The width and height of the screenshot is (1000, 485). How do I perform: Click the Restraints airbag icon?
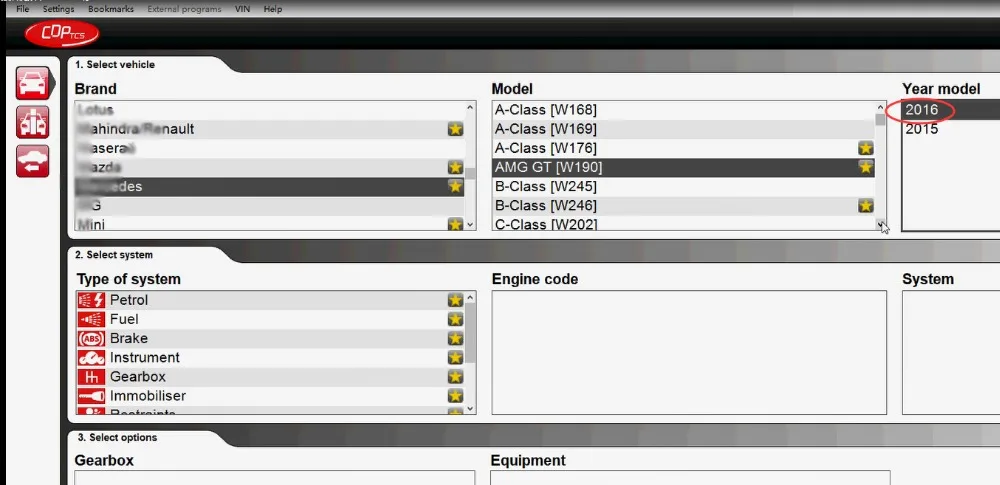click(x=91, y=411)
